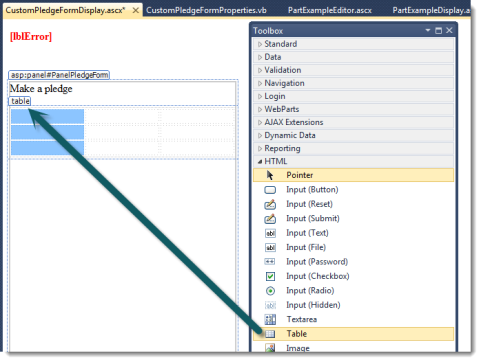Select Input (Radio) label in Toolbox

pyautogui.click(x=310, y=291)
